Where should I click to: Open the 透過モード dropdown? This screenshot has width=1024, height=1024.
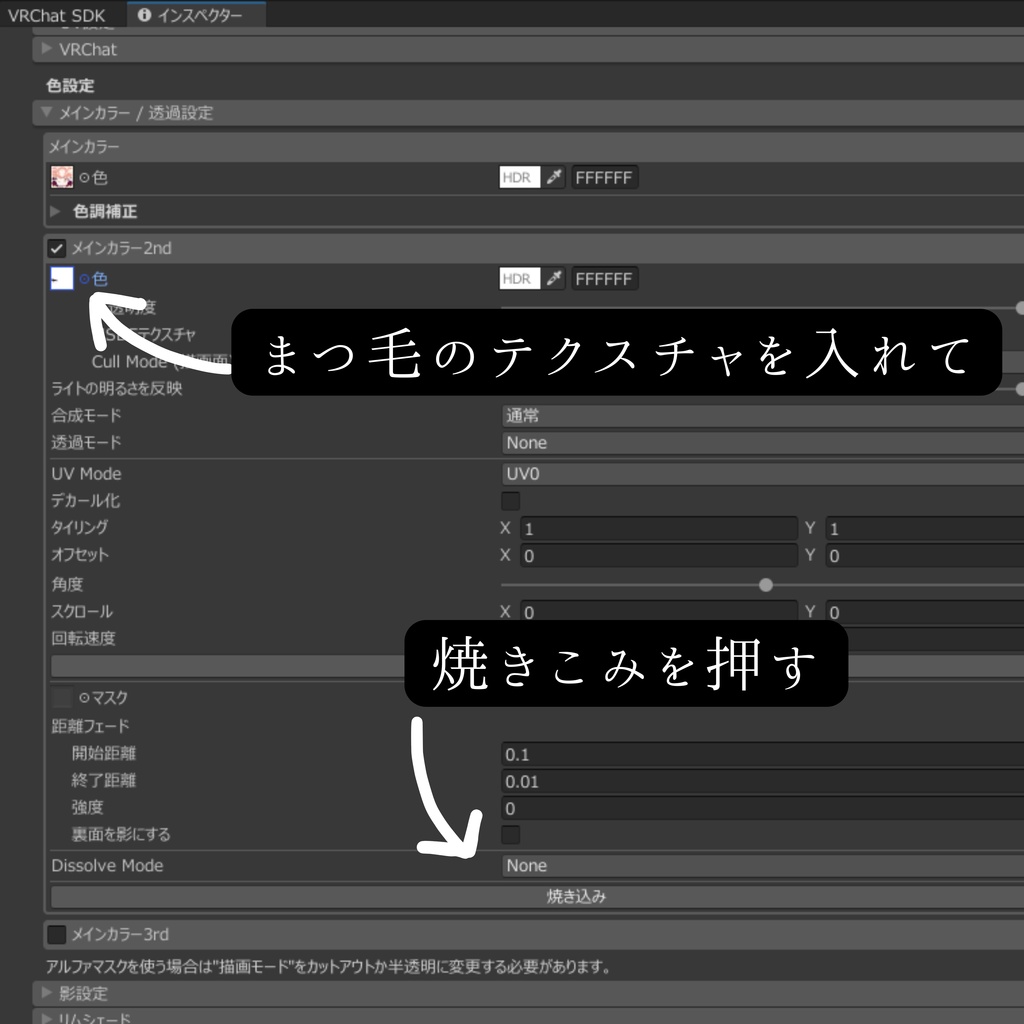[763, 443]
